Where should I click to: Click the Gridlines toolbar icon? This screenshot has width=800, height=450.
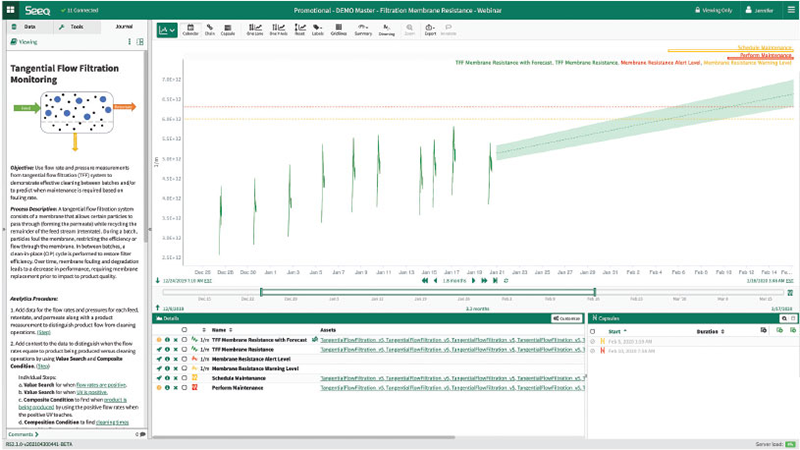tap(339, 30)
